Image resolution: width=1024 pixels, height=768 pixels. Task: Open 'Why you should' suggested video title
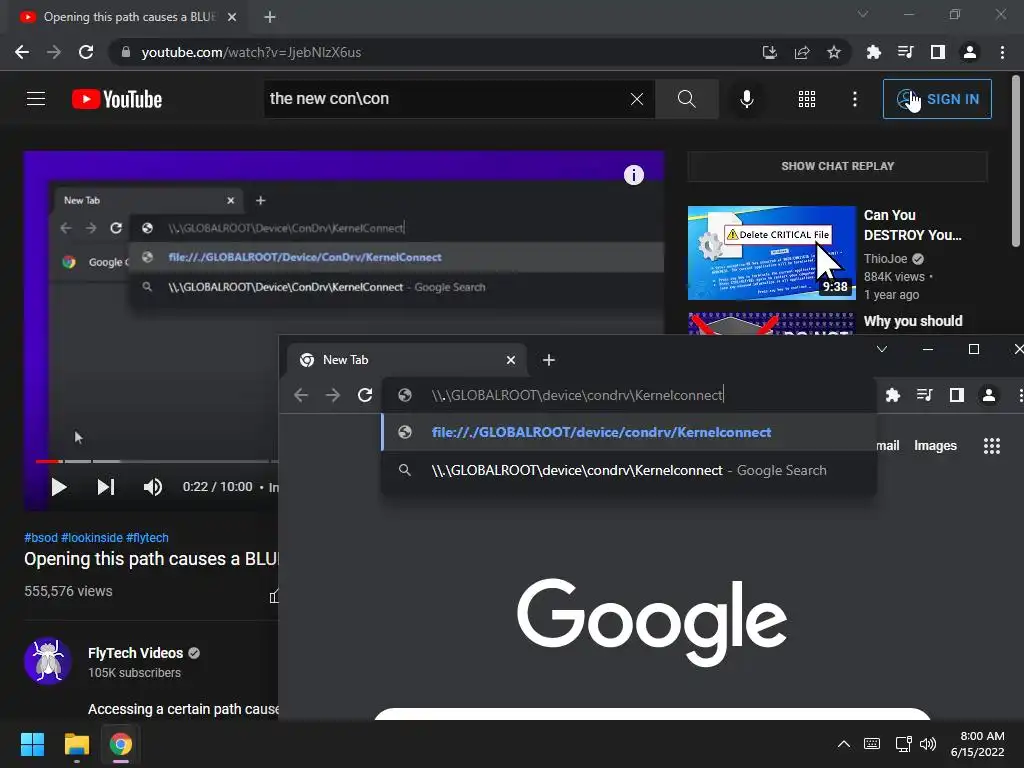913,321
